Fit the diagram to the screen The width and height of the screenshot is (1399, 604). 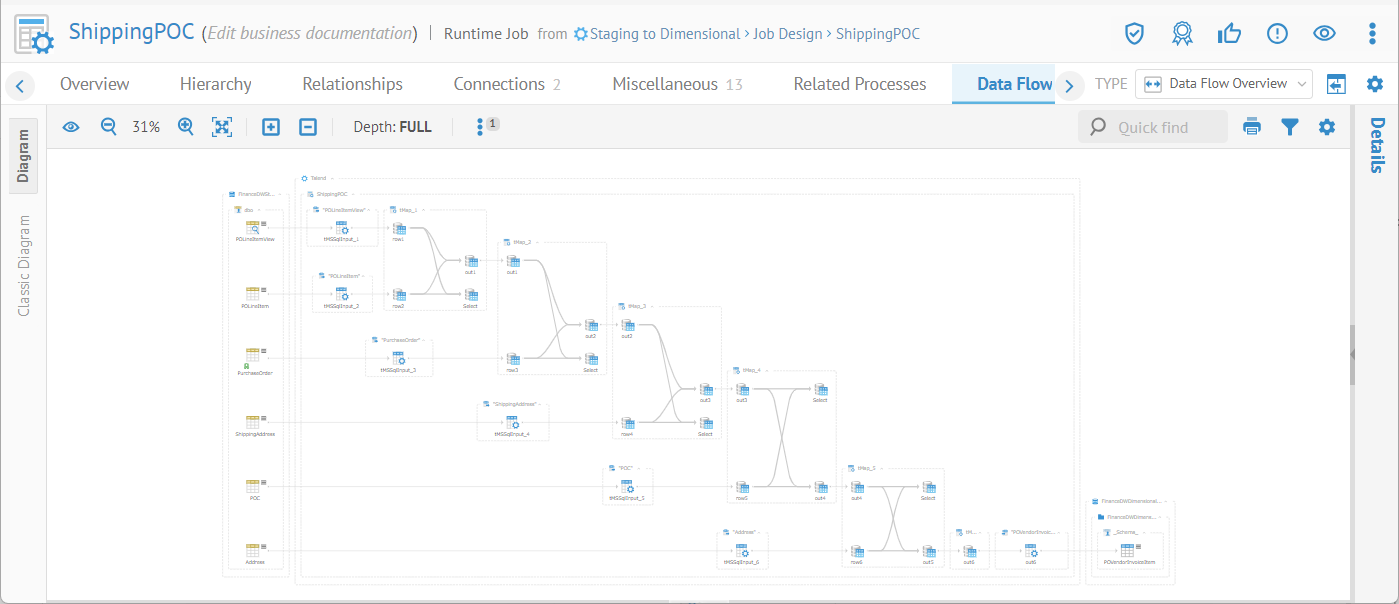tap(222, 127)
